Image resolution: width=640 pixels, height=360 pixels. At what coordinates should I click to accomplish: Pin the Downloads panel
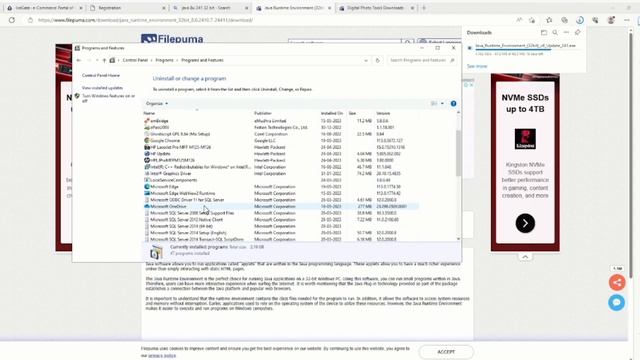pyautogui.click(x=578, y=32)
